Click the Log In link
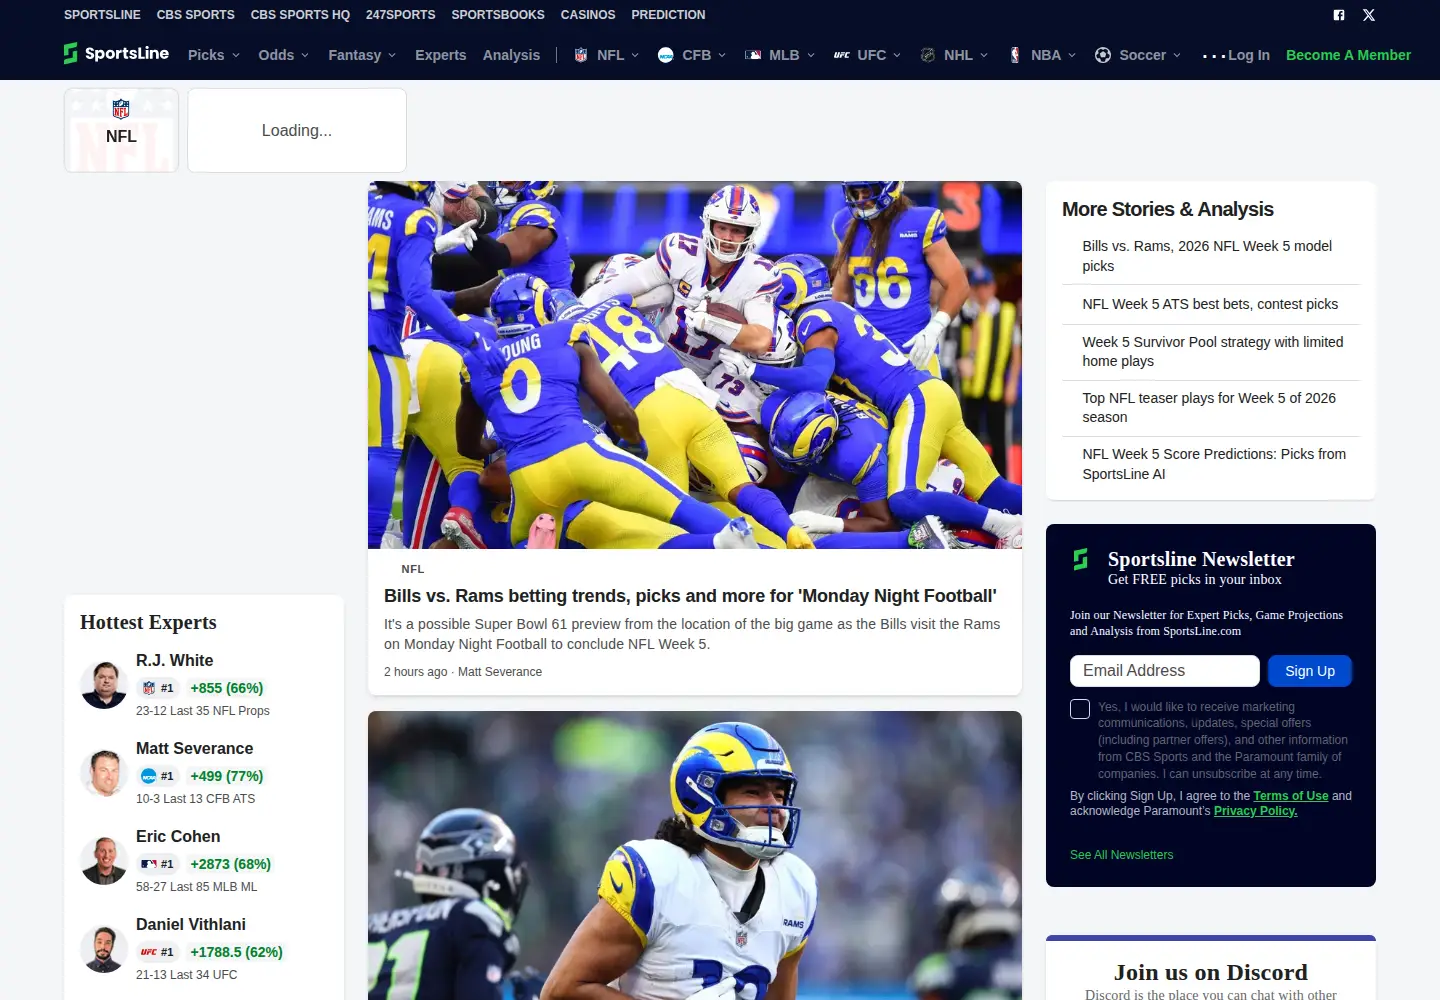 point(1249,55)
